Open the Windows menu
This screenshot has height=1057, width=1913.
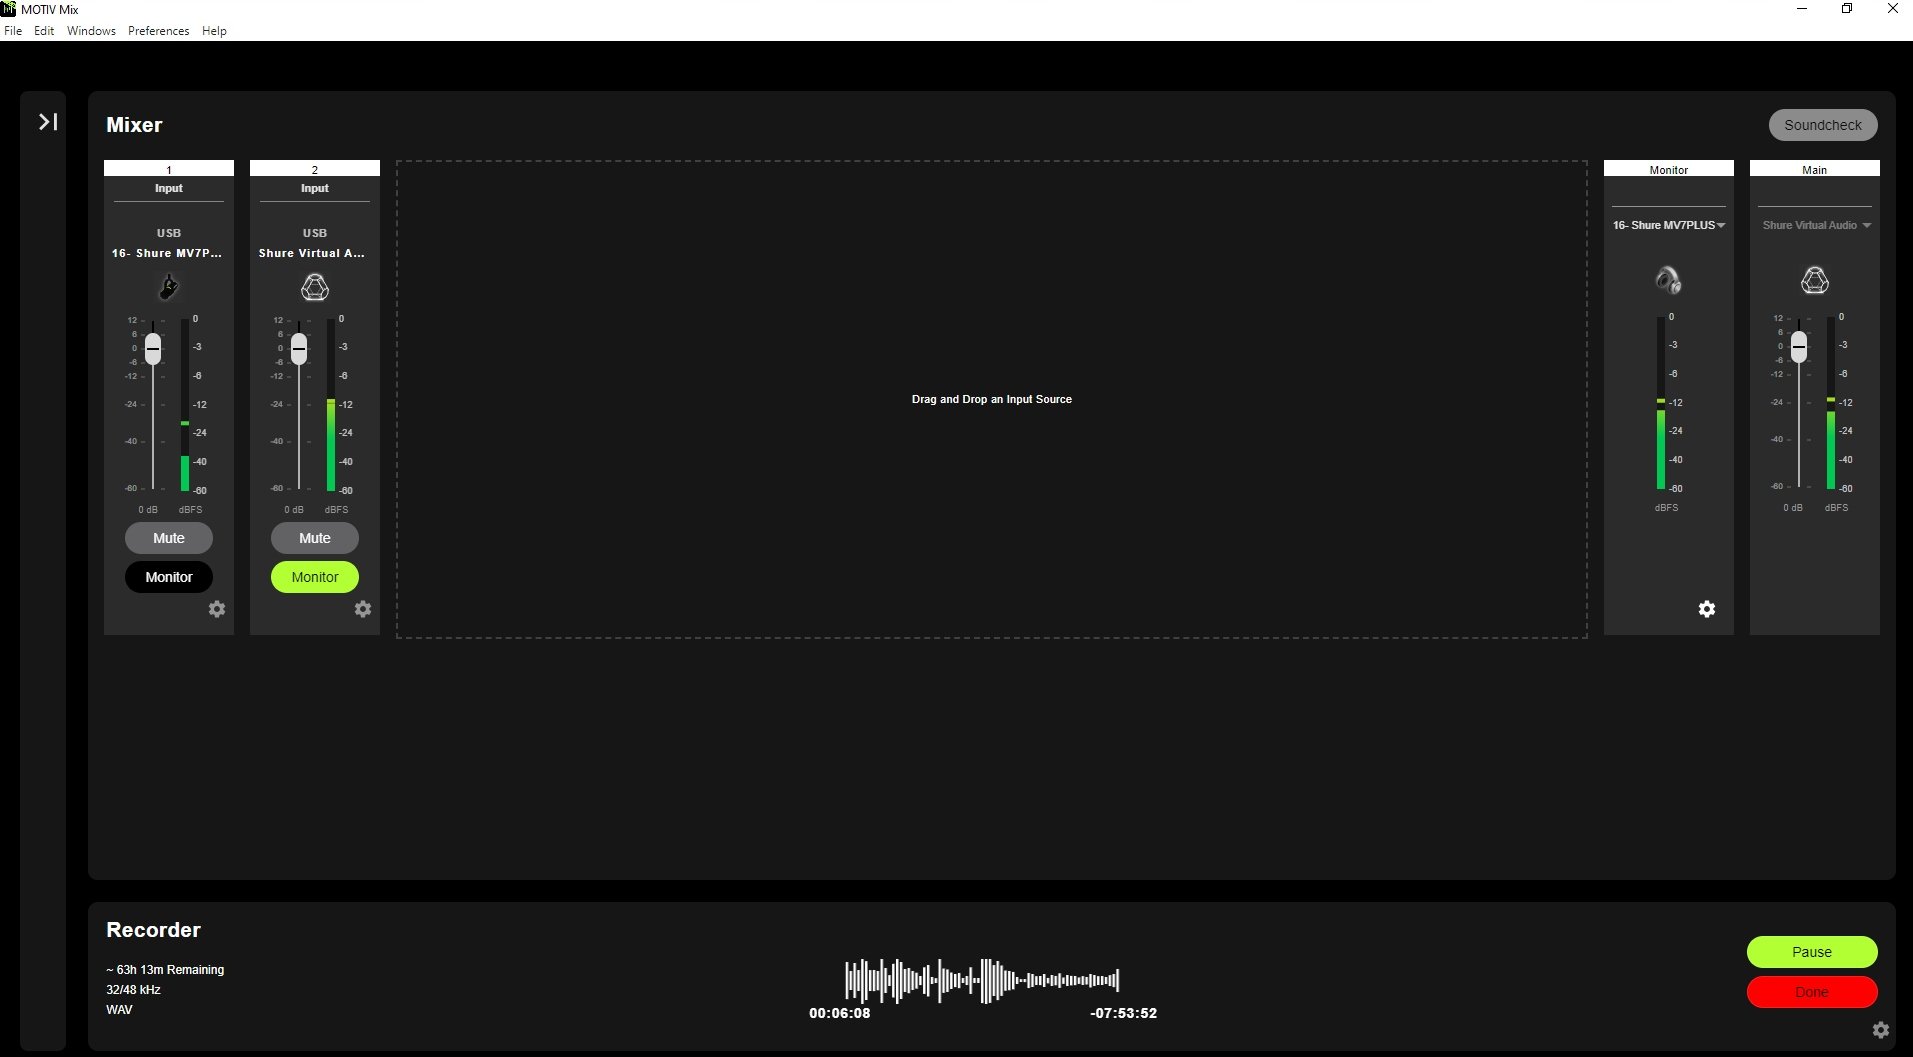point(91,31)
